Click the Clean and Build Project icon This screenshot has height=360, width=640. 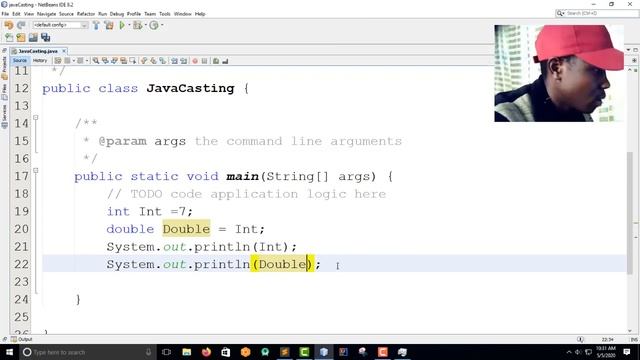(x=109, y=25)
